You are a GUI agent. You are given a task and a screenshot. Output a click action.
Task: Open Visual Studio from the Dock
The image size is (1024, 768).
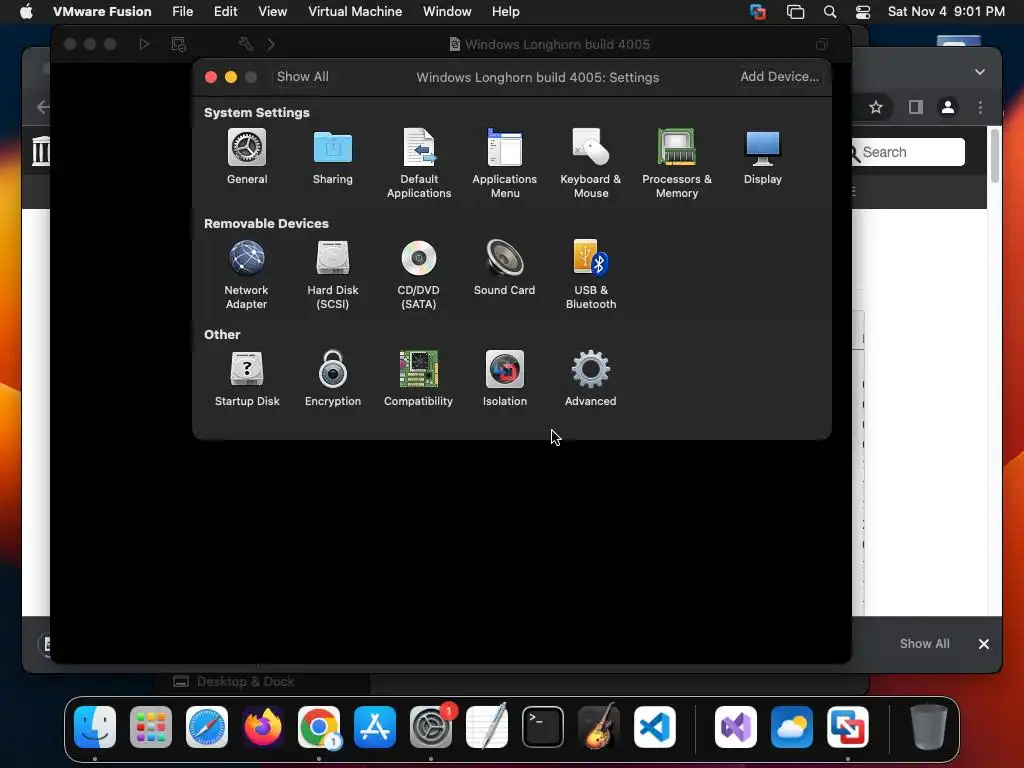pos(736,727)
